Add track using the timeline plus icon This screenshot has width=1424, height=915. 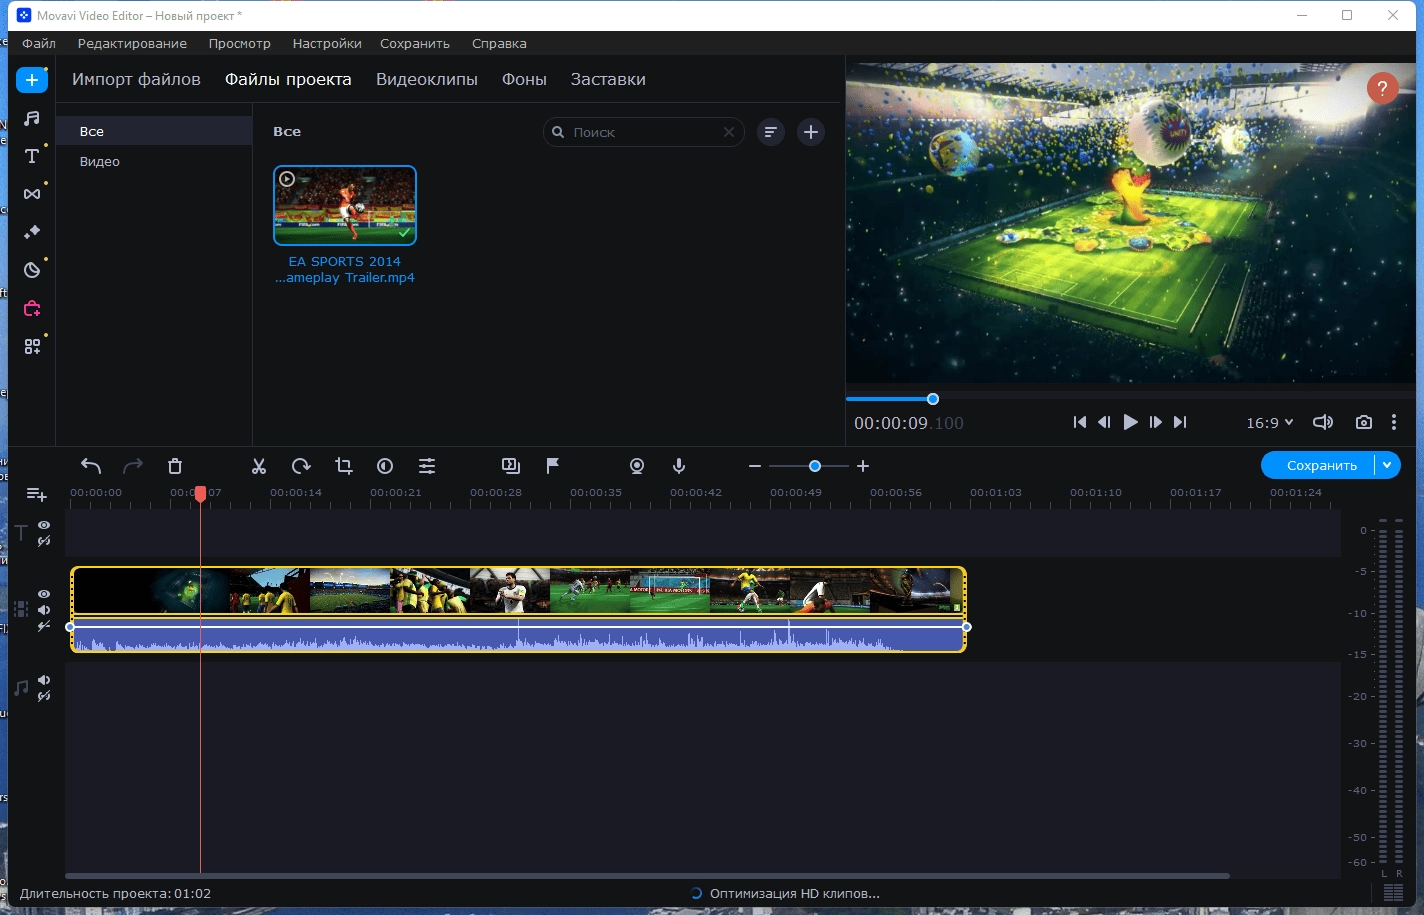pos(36,494)
